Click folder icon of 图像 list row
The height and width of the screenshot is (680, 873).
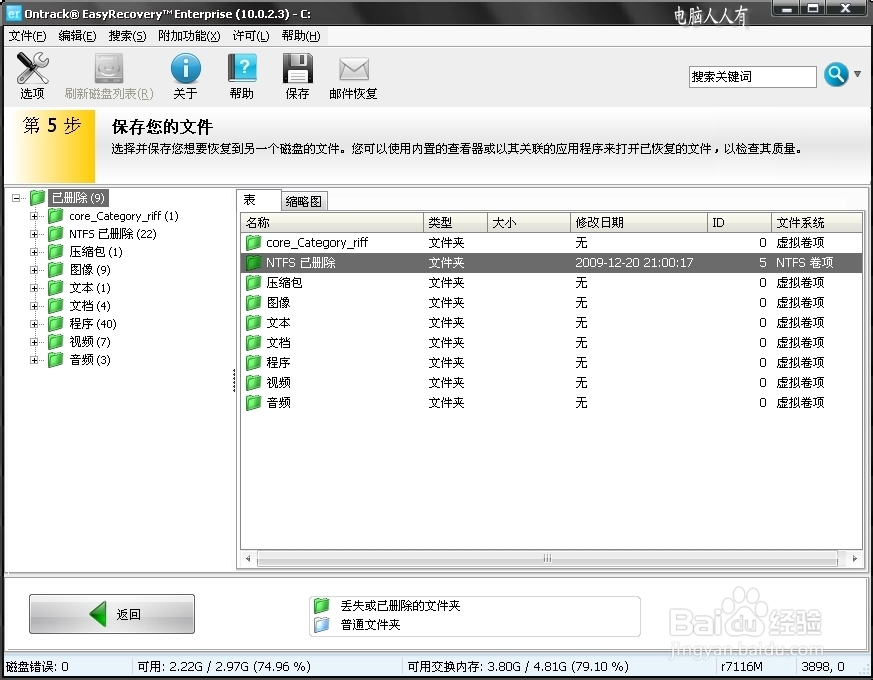253,302
